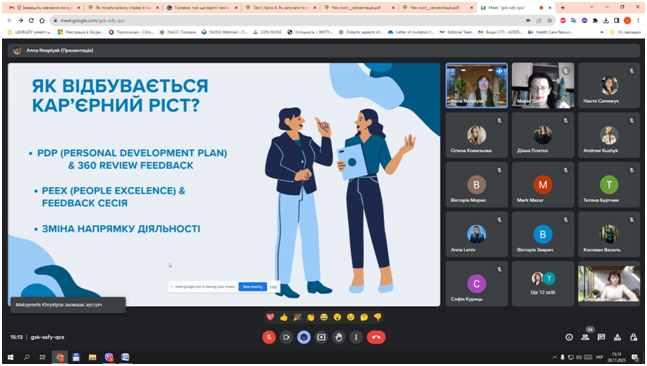
Task: Leave the call with red hang-up button
Action: 376,337
